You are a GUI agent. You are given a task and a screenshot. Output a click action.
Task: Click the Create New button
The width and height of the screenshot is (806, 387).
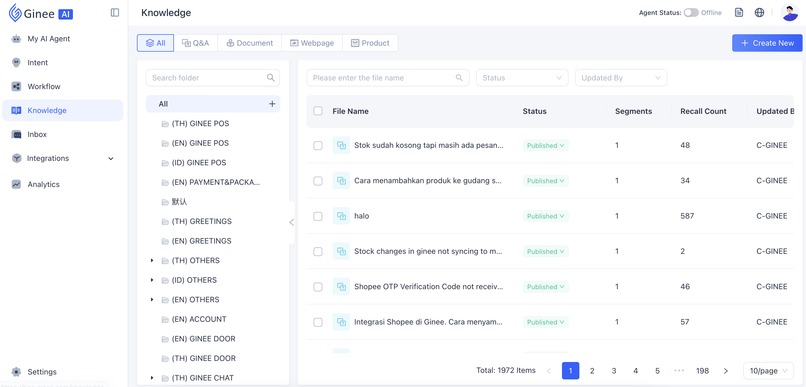[767, 43]
